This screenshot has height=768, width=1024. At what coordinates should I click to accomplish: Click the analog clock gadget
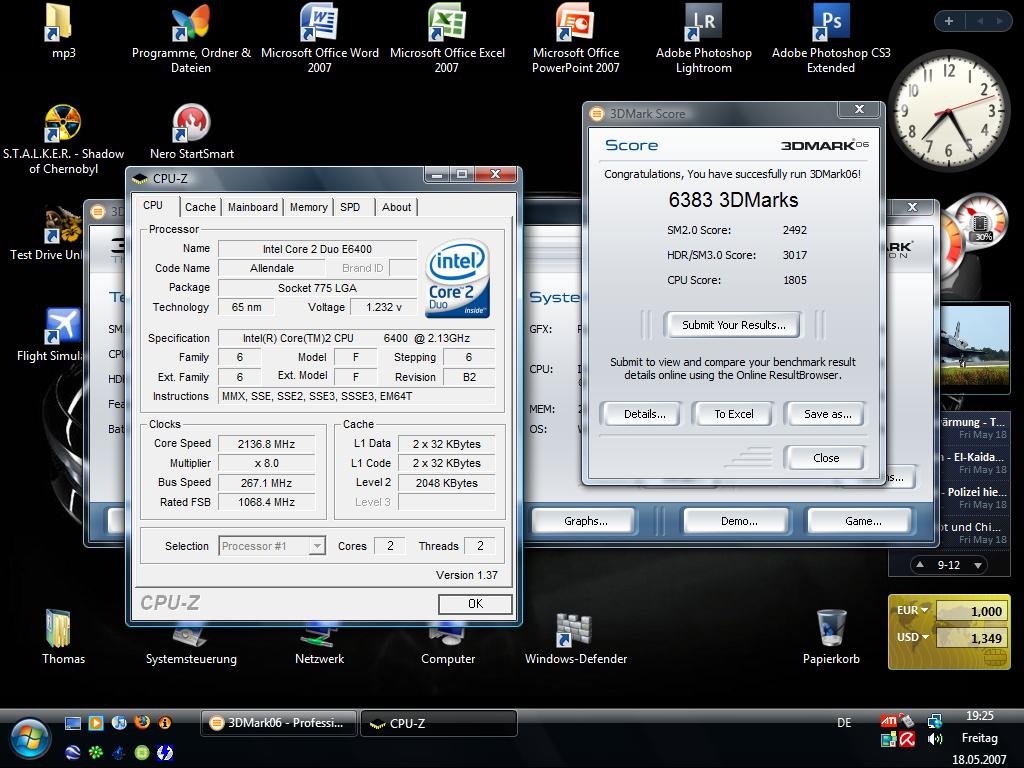pyautogui.click(x=948, y=111)
